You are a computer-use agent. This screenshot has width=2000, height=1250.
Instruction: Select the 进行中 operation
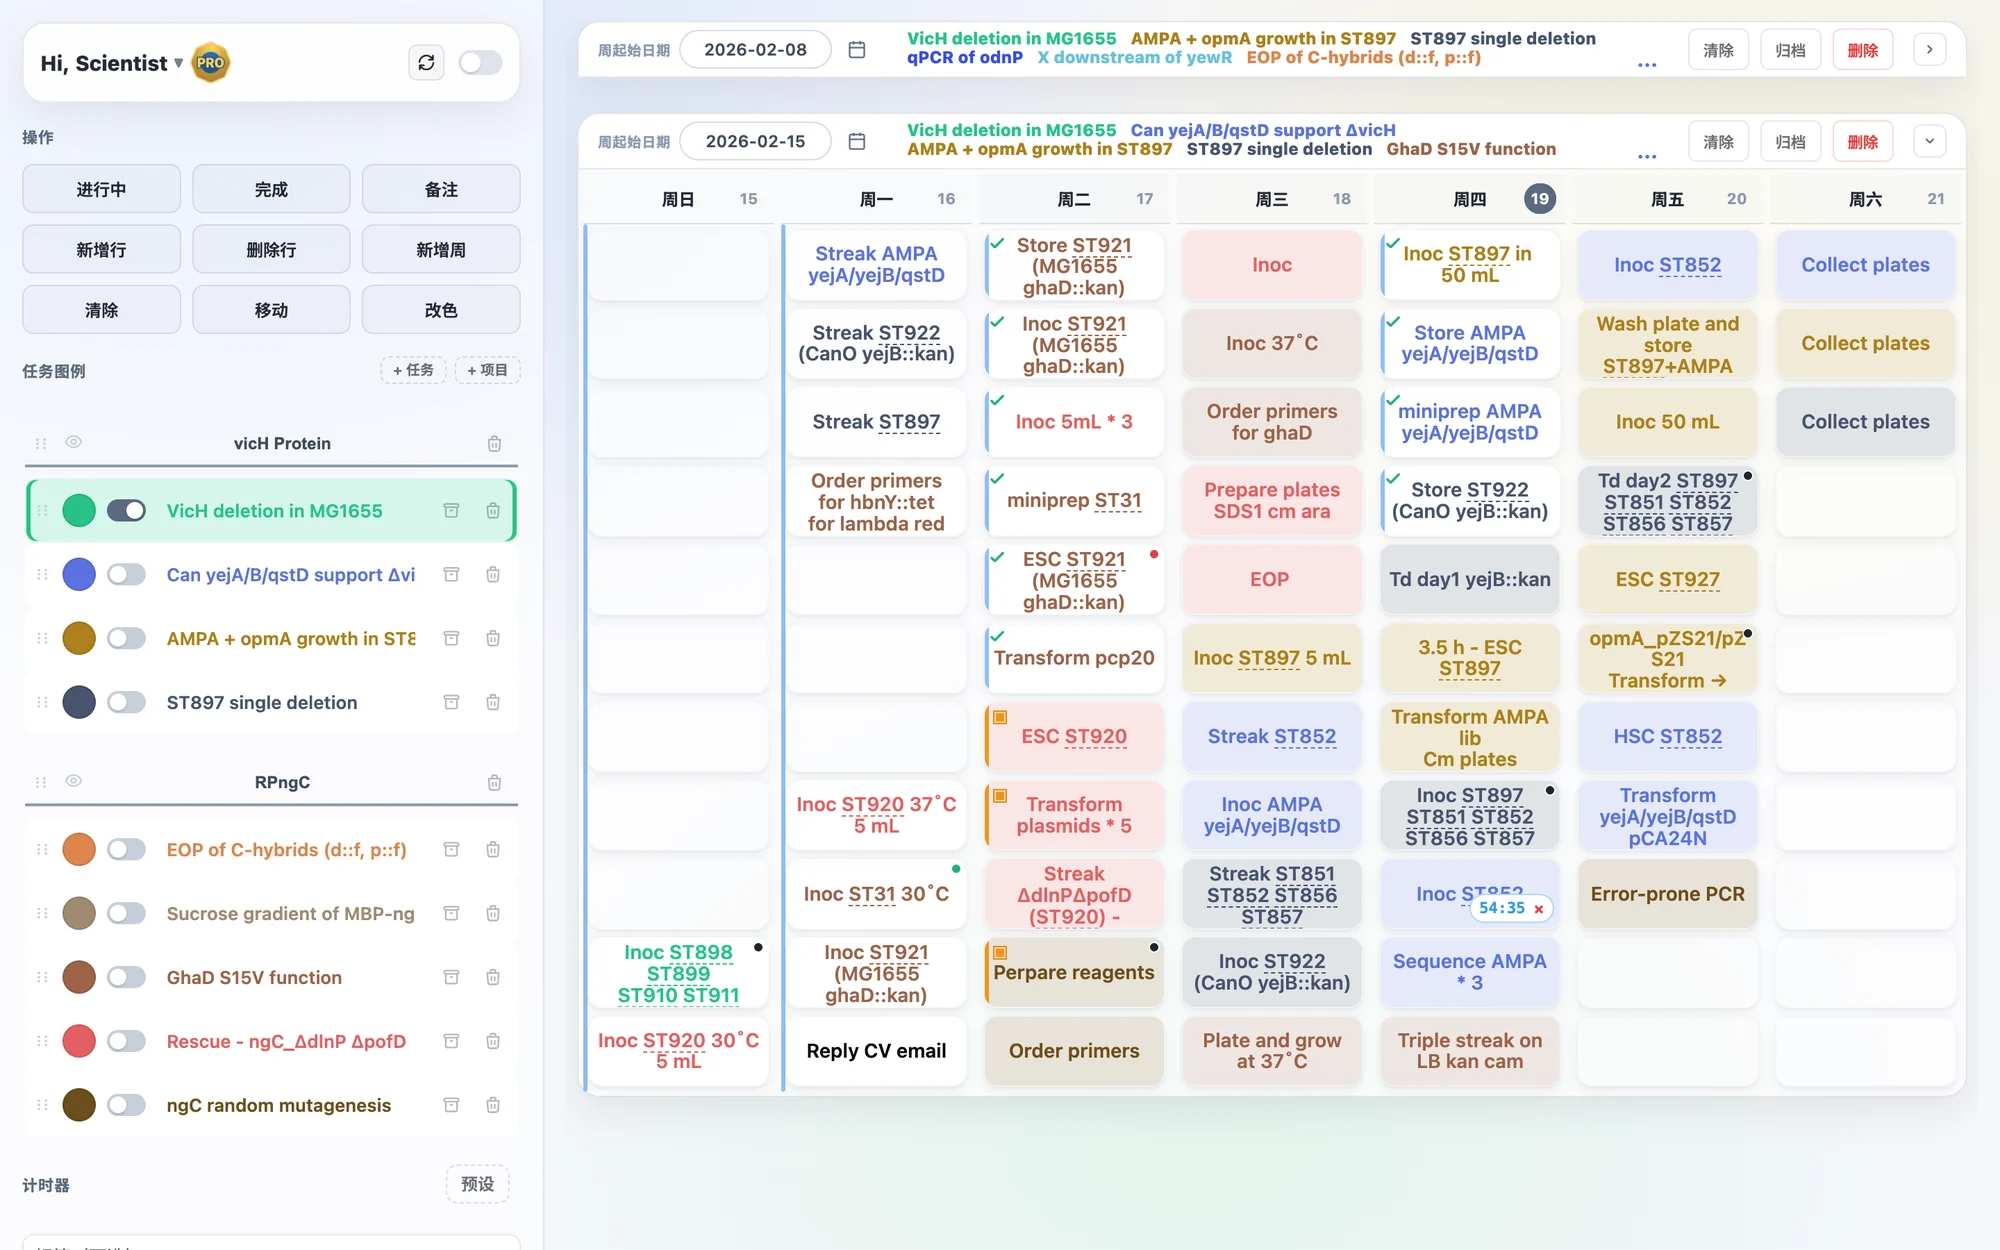click(x=101, y=189)
